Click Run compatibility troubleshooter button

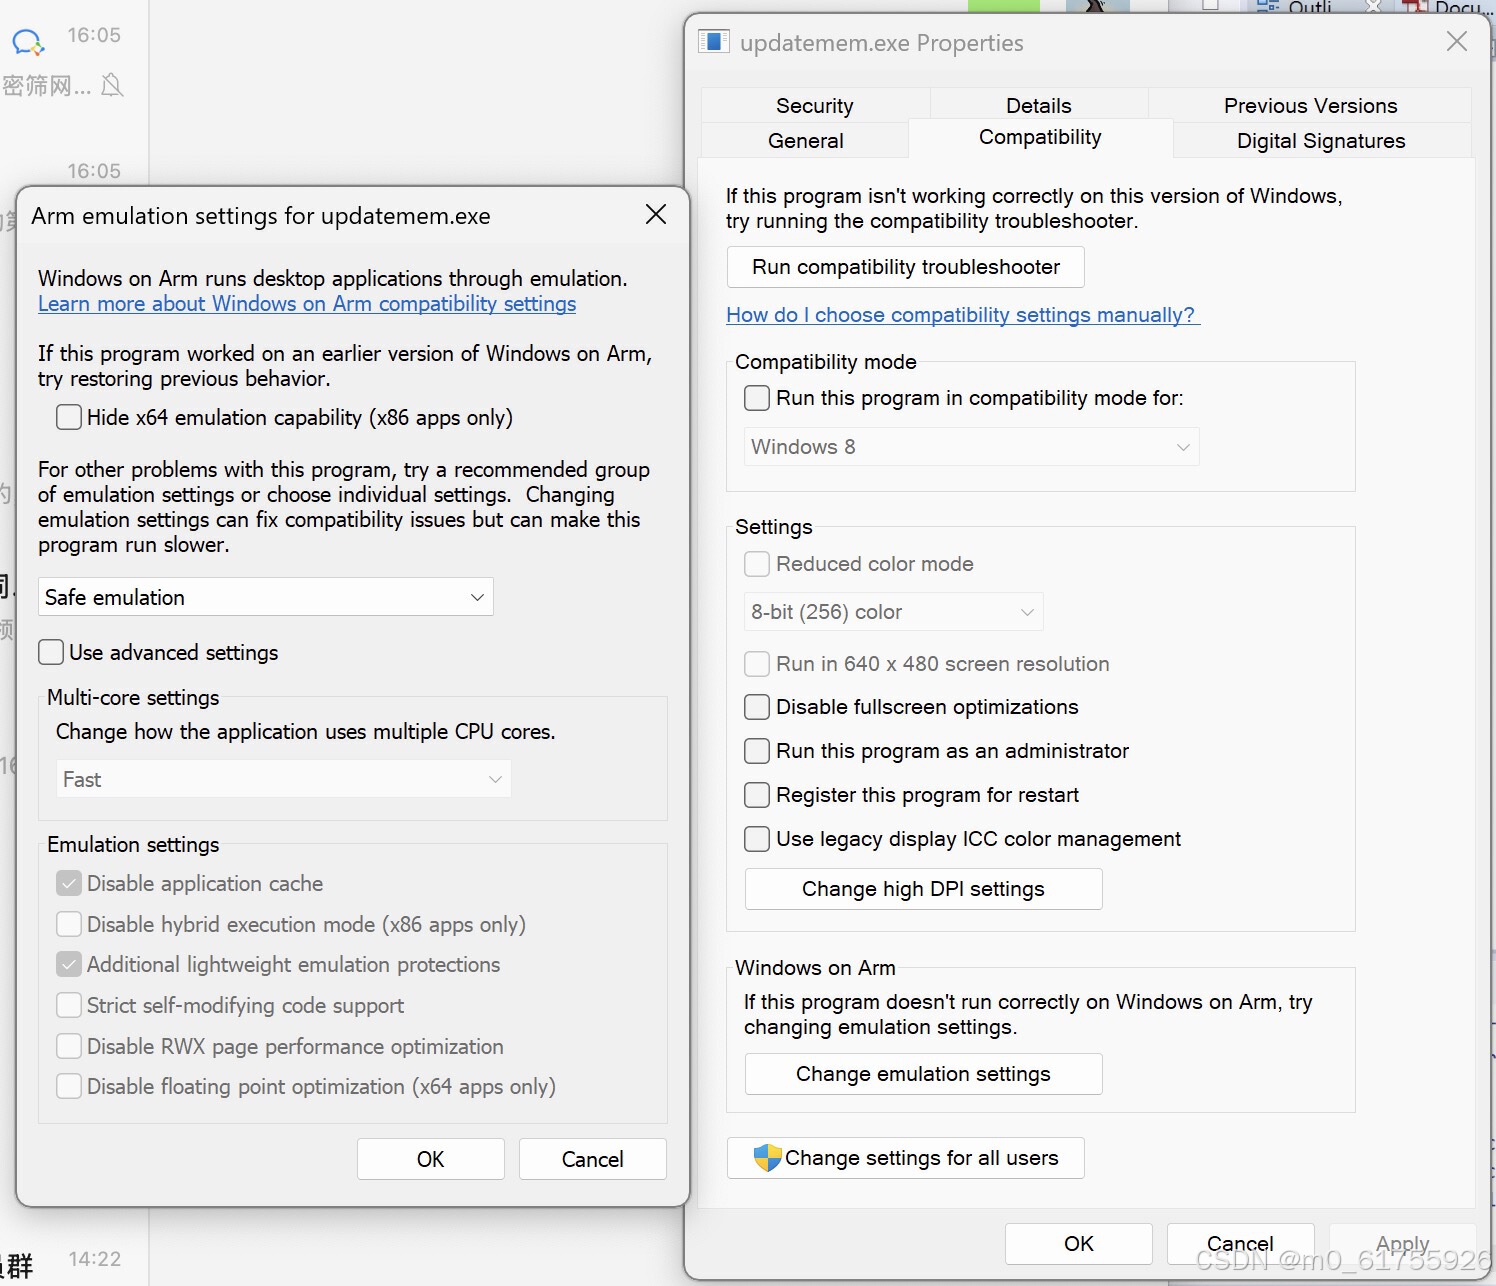906,267
